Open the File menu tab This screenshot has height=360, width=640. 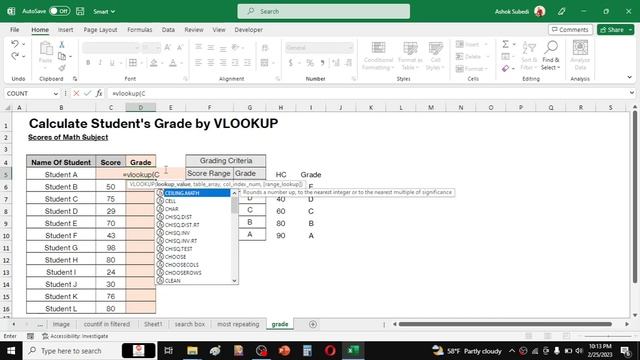coord(15,29)
